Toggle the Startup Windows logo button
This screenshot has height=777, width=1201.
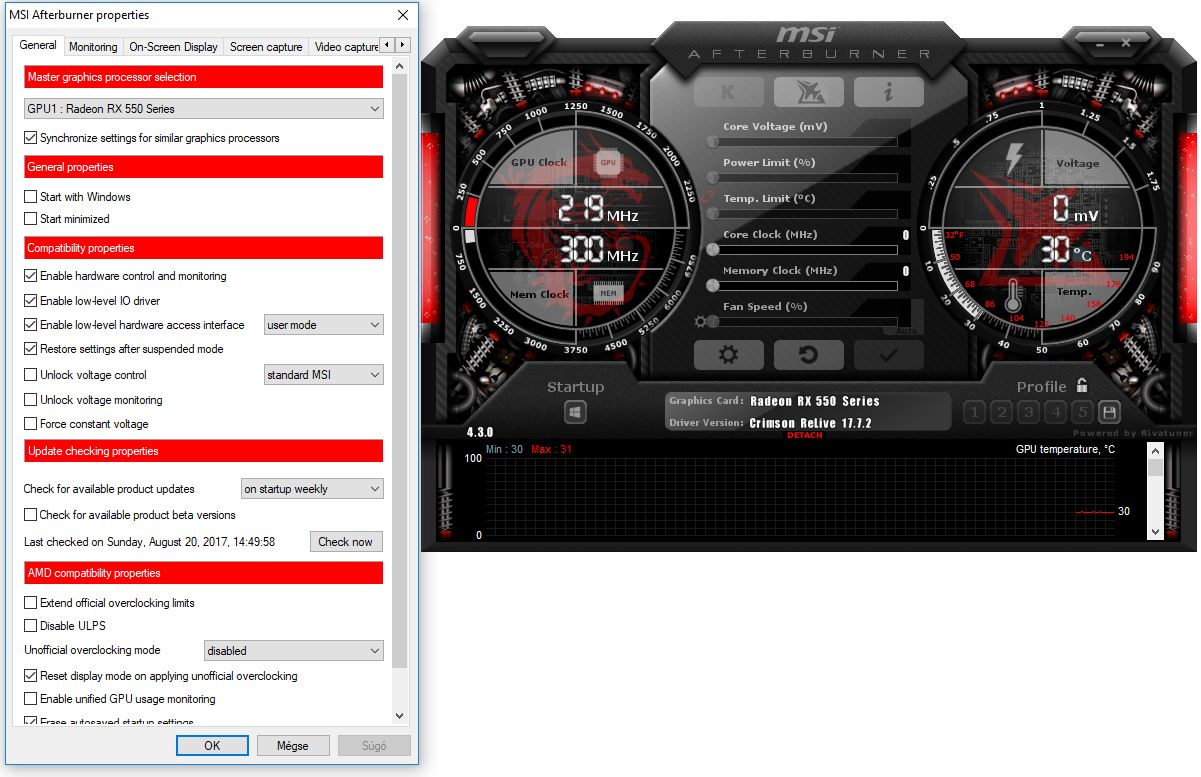575,411
